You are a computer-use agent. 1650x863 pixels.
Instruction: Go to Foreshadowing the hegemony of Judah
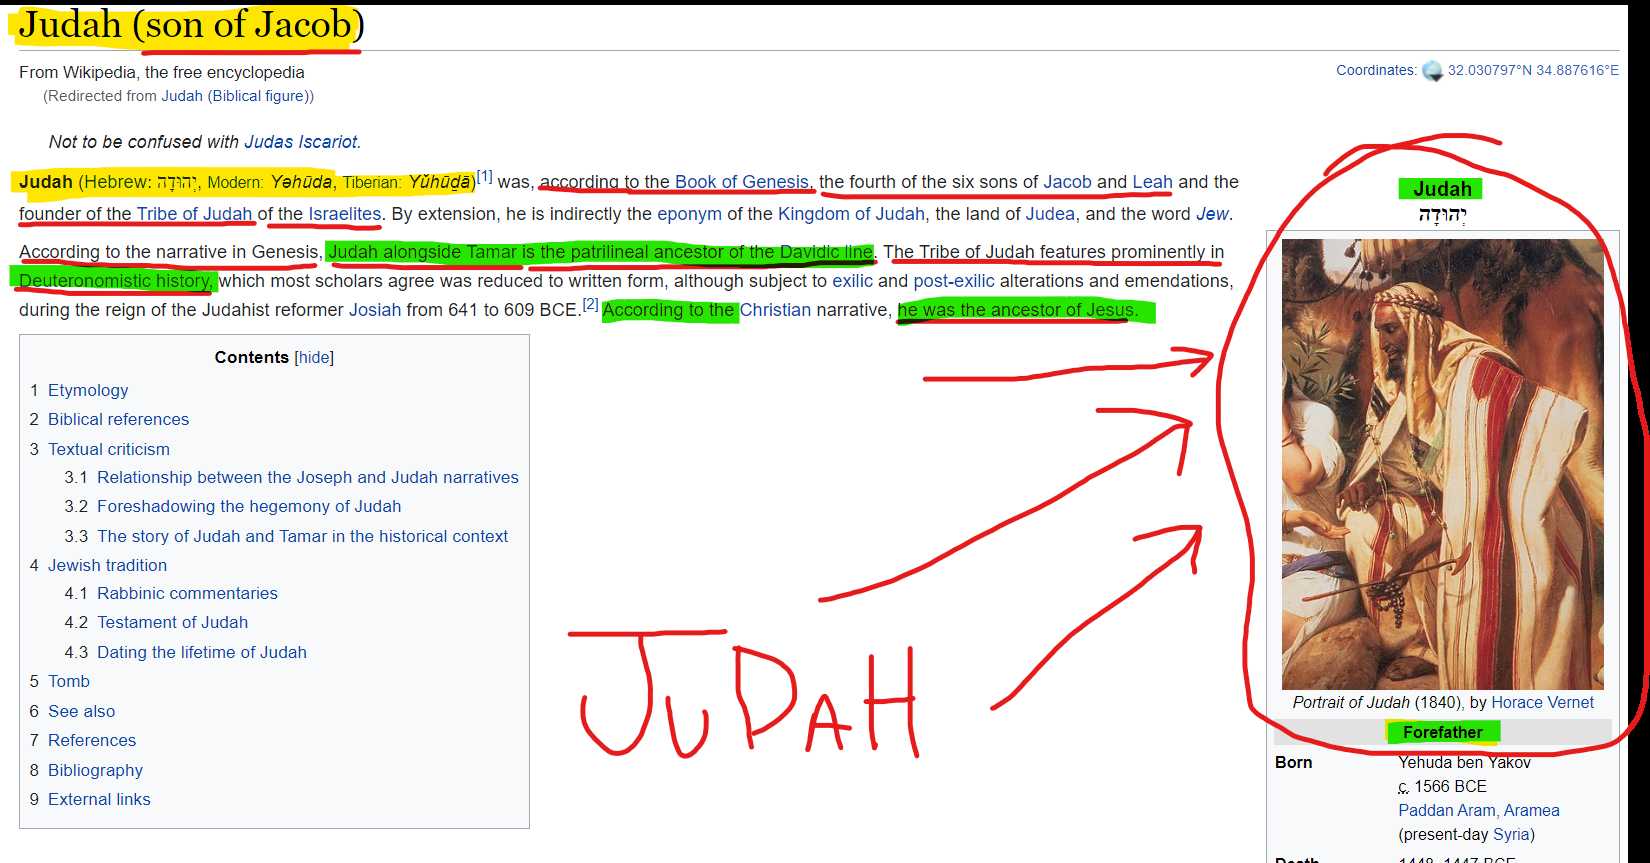(249, 506)
